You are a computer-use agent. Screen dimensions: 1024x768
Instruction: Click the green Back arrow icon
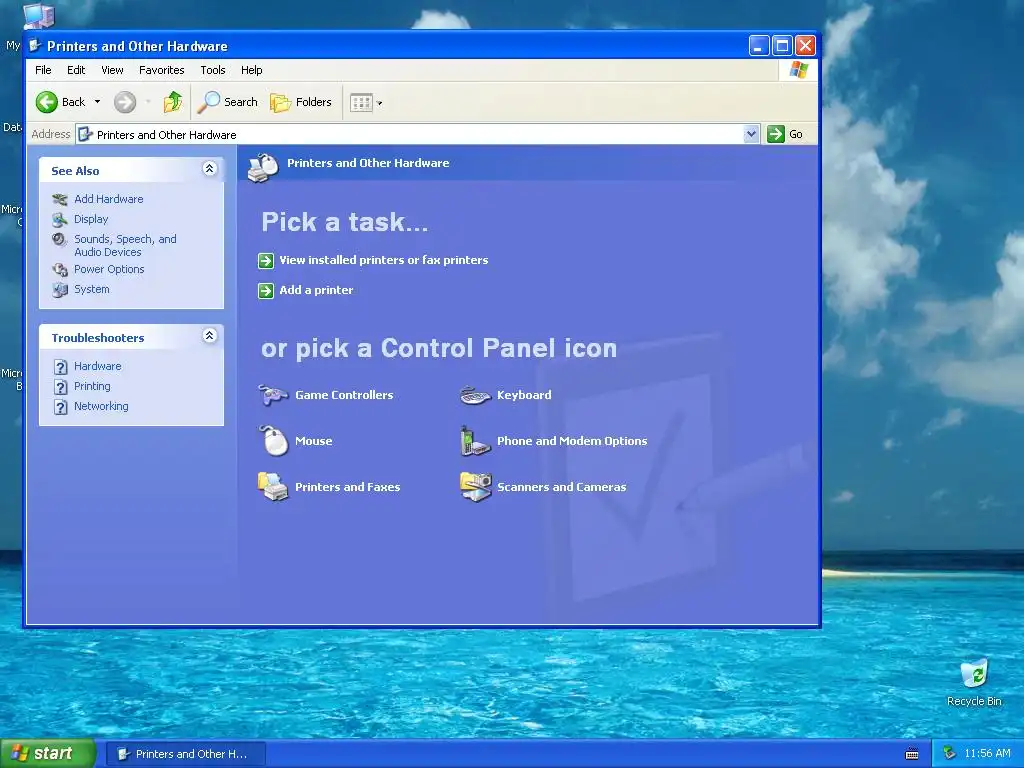(x=47, y=102)
